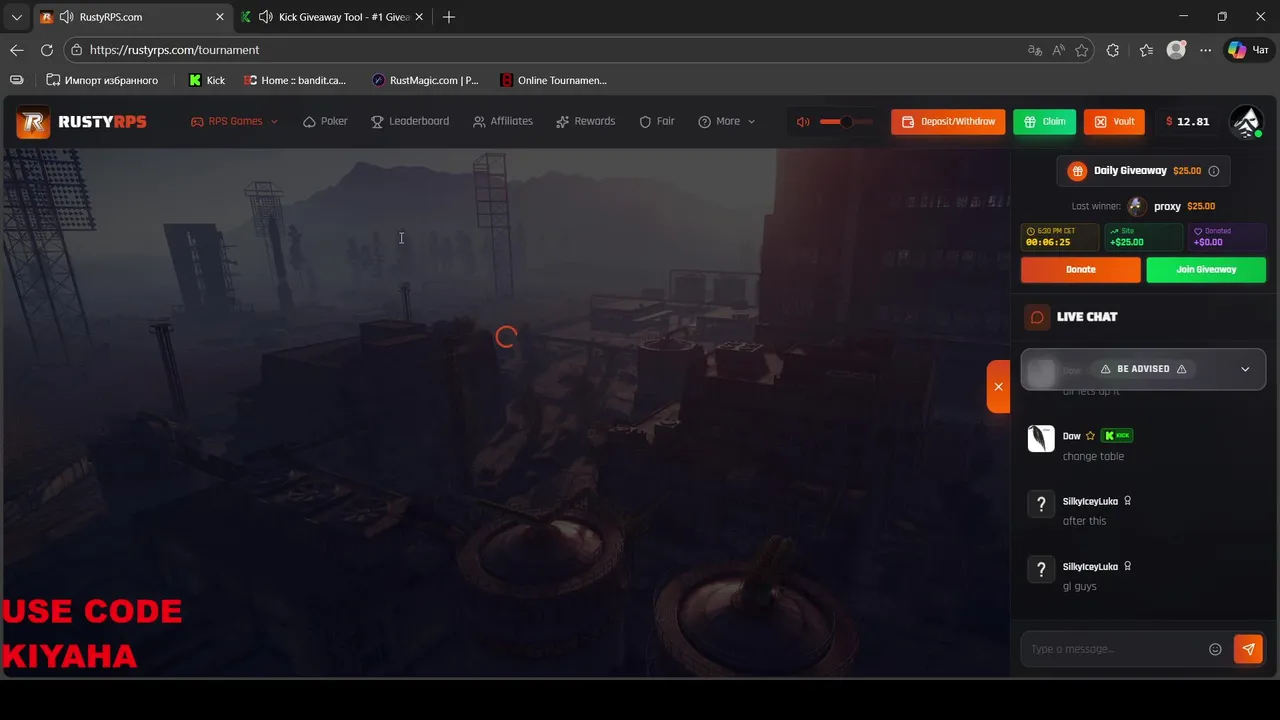Click Daw's chat avatar
Screen dimensions: 1280x720
click(1041, 439)
